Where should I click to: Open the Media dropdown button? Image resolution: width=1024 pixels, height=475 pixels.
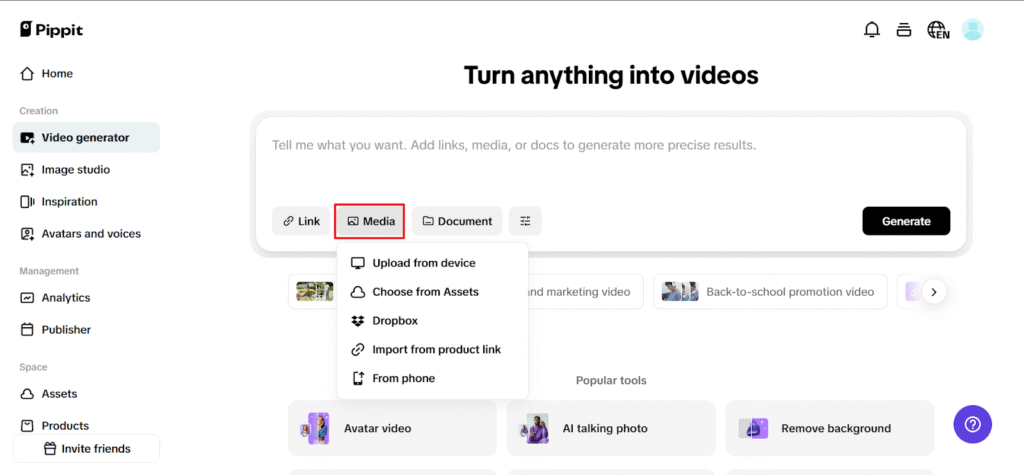tap(370, 221)
